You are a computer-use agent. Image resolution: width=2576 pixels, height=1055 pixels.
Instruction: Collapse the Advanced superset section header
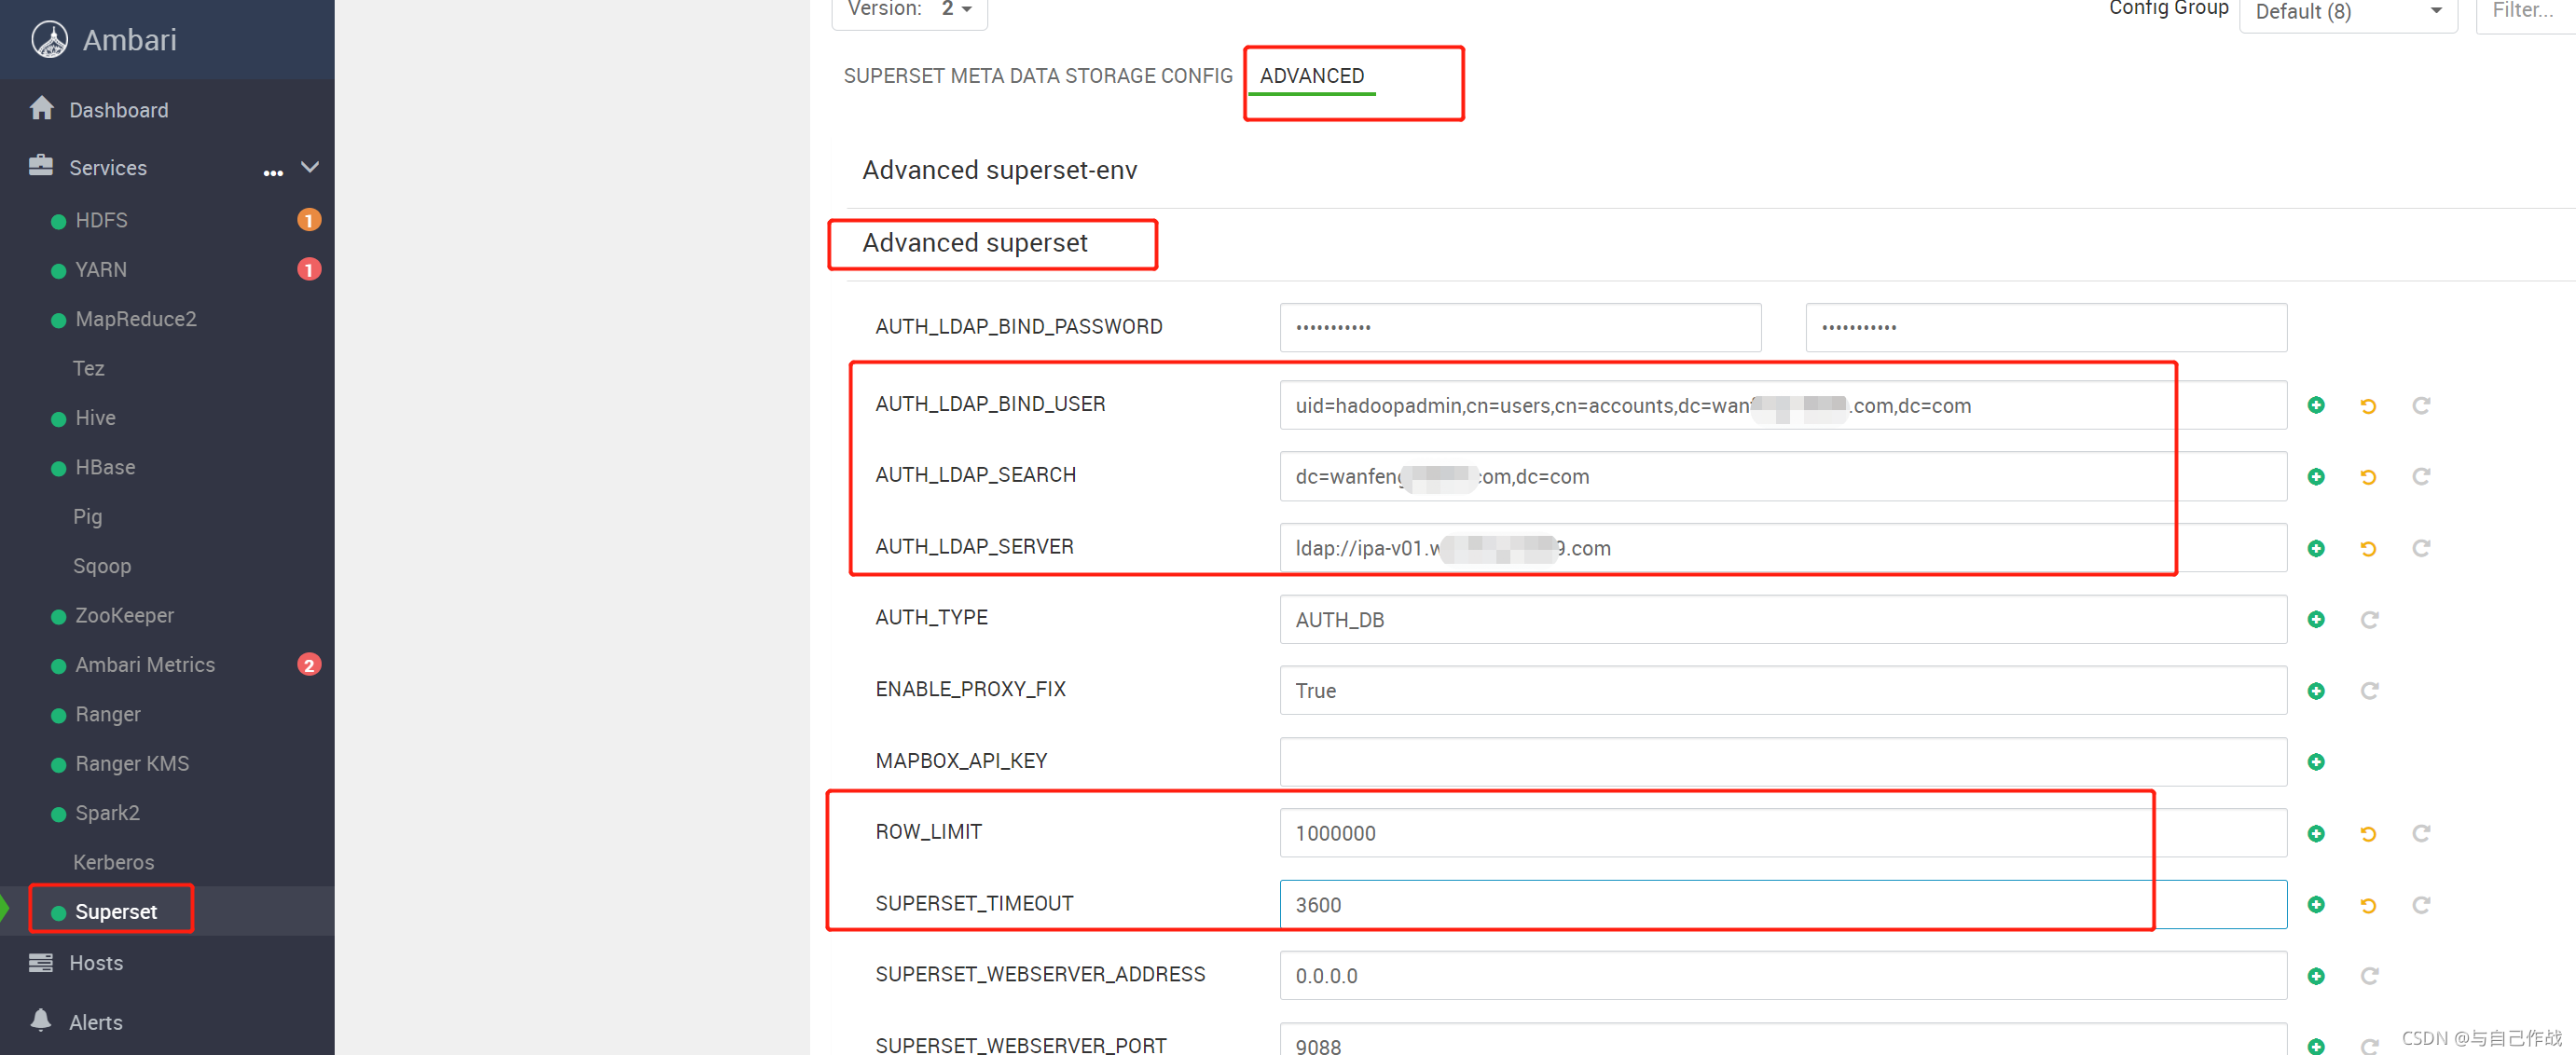point(974,243)
